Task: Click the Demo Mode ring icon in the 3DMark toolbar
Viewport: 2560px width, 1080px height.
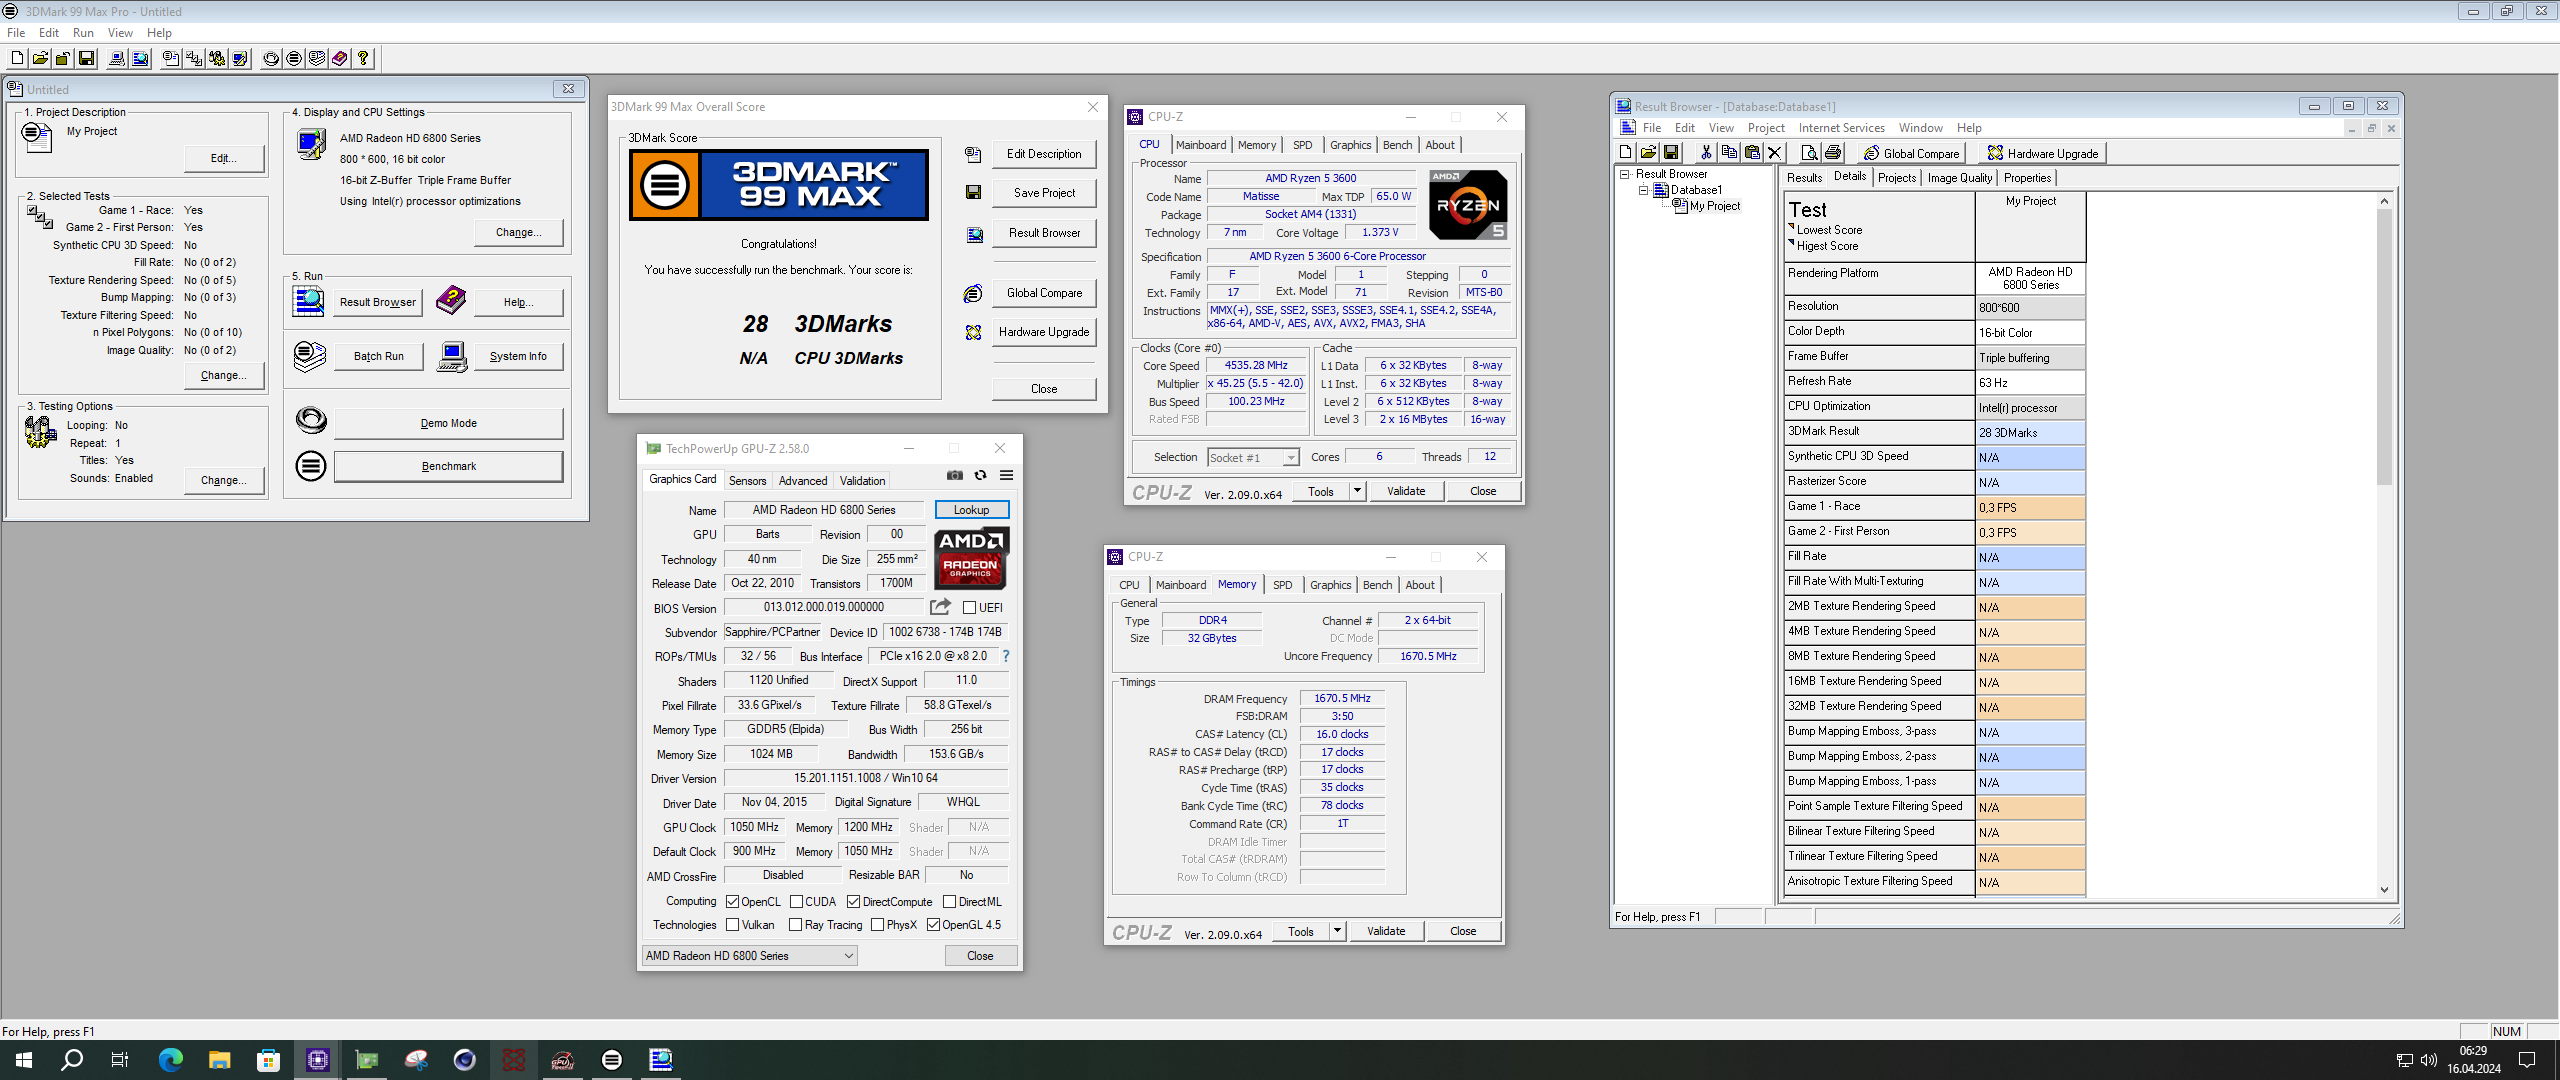Action: (271, 58)
